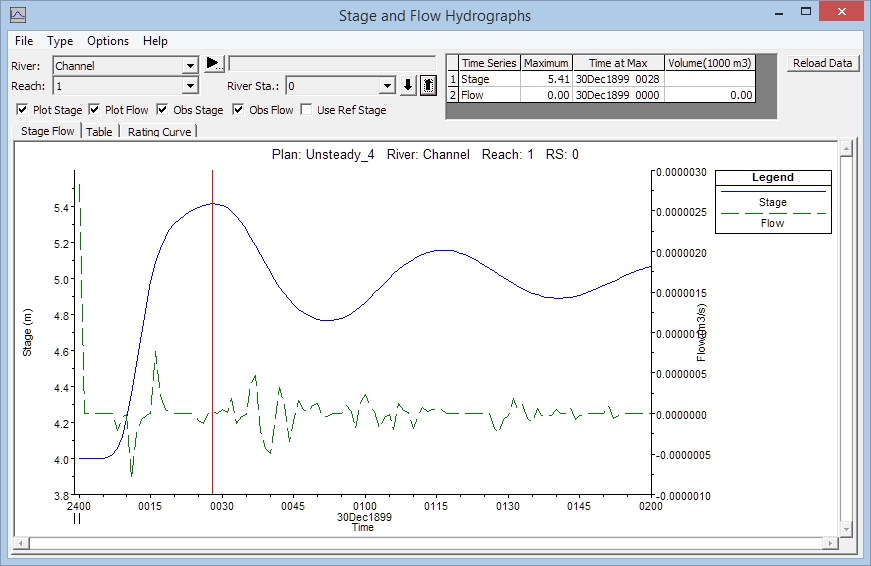Click the Stage (m) axis label
The height and width of the screenshot is (566, 871).
pos(27,332)
